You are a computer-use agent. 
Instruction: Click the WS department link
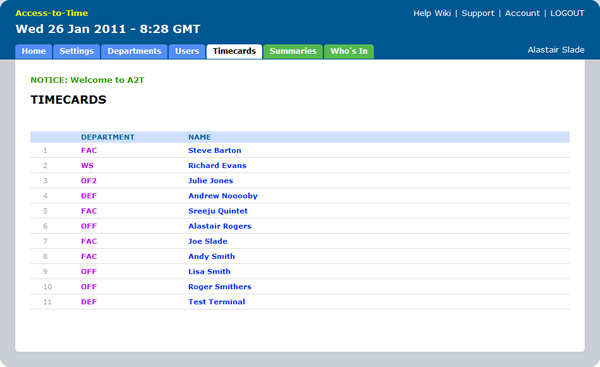coord(87,166)
